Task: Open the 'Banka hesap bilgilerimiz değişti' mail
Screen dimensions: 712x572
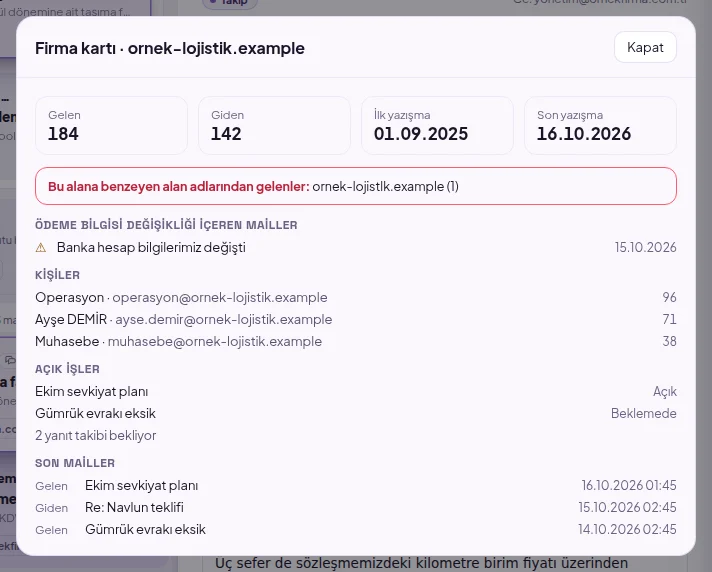Action: (x=356, y=247)
